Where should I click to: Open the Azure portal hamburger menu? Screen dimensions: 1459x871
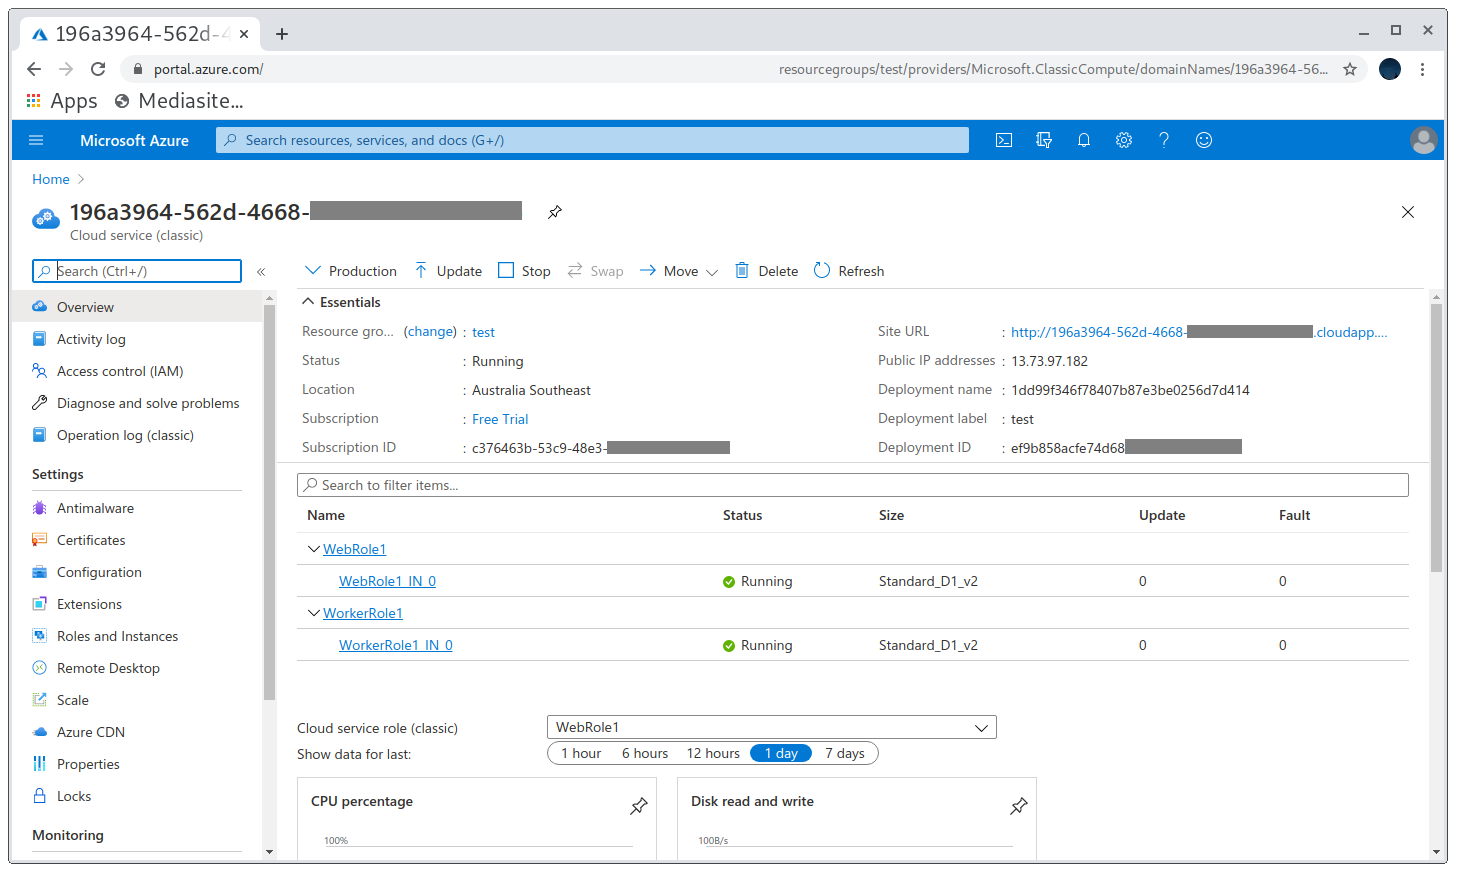click(x=36, y=140)
